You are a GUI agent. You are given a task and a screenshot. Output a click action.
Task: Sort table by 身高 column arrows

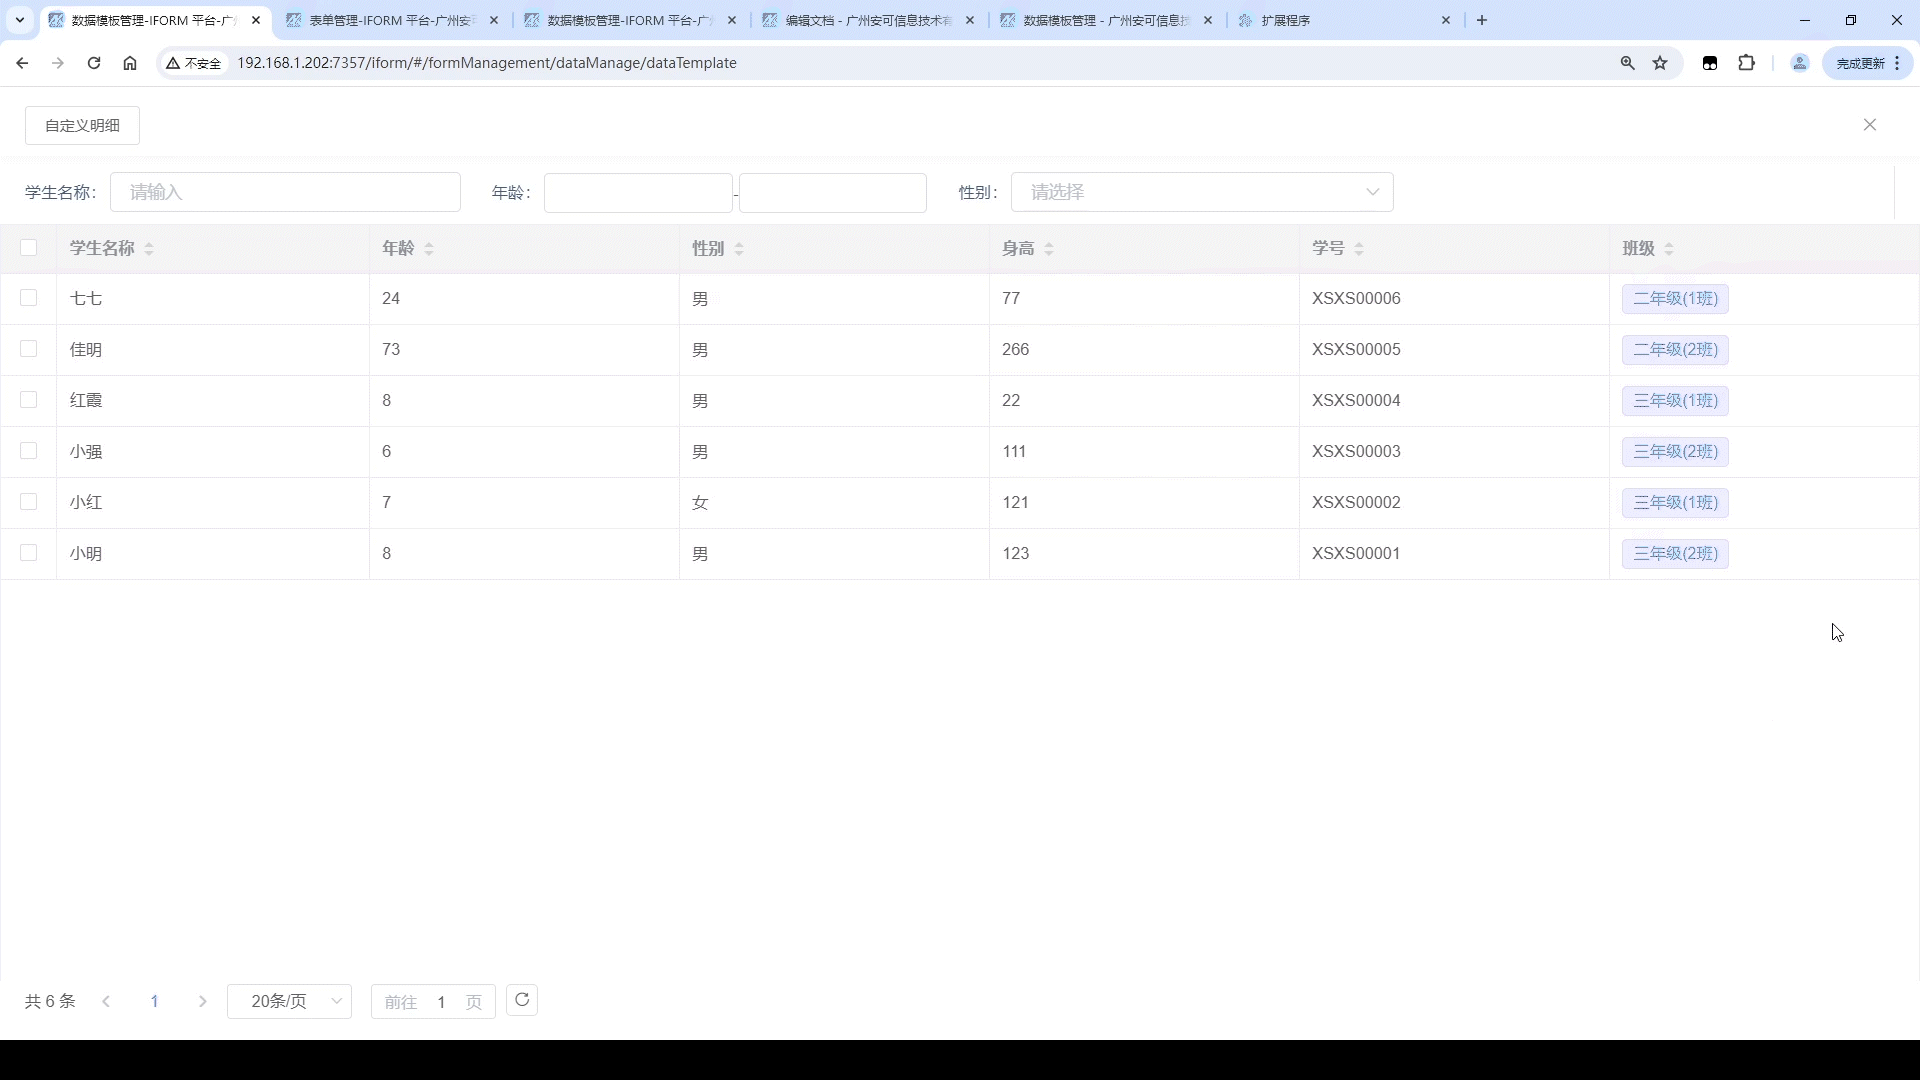(x=1049, y=249)
